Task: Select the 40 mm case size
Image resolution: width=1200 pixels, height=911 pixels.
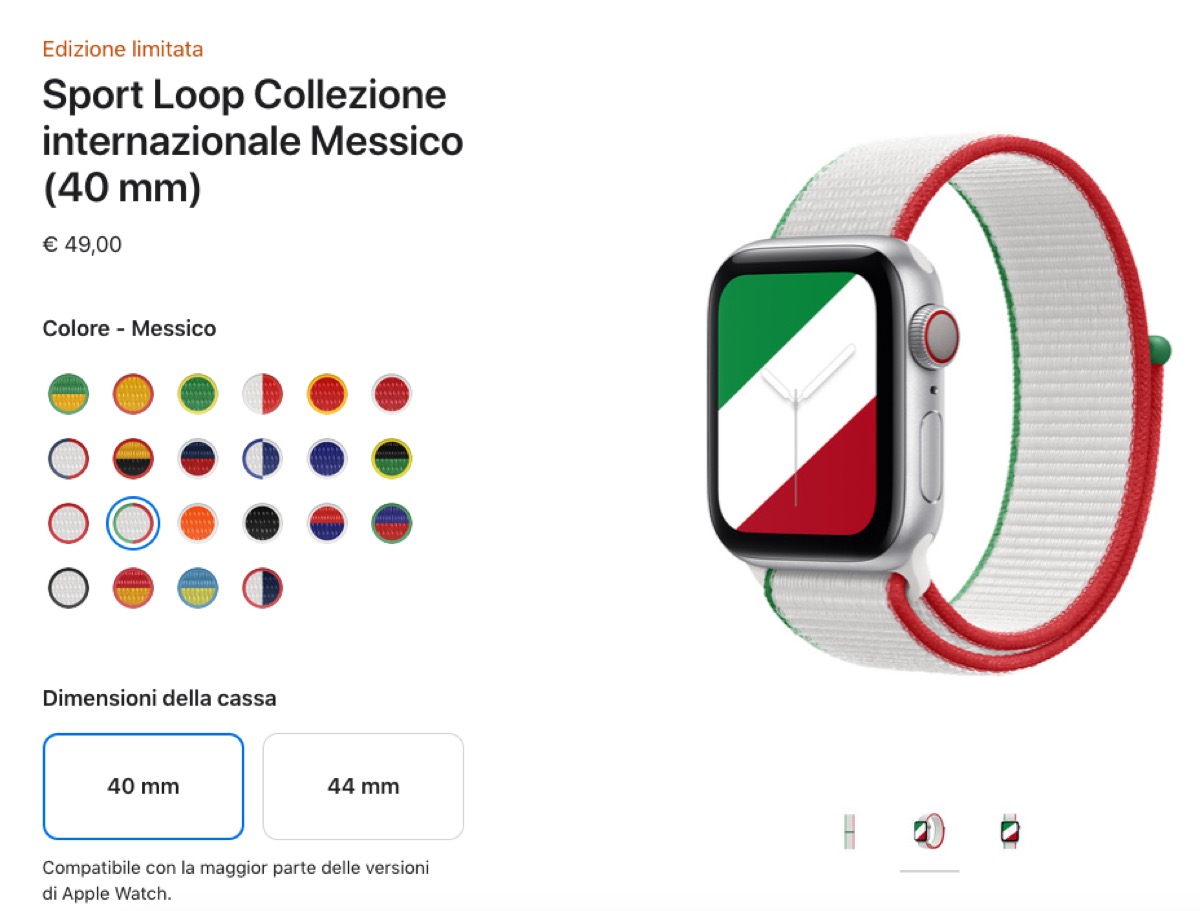Action: click(x=143, y=786)
